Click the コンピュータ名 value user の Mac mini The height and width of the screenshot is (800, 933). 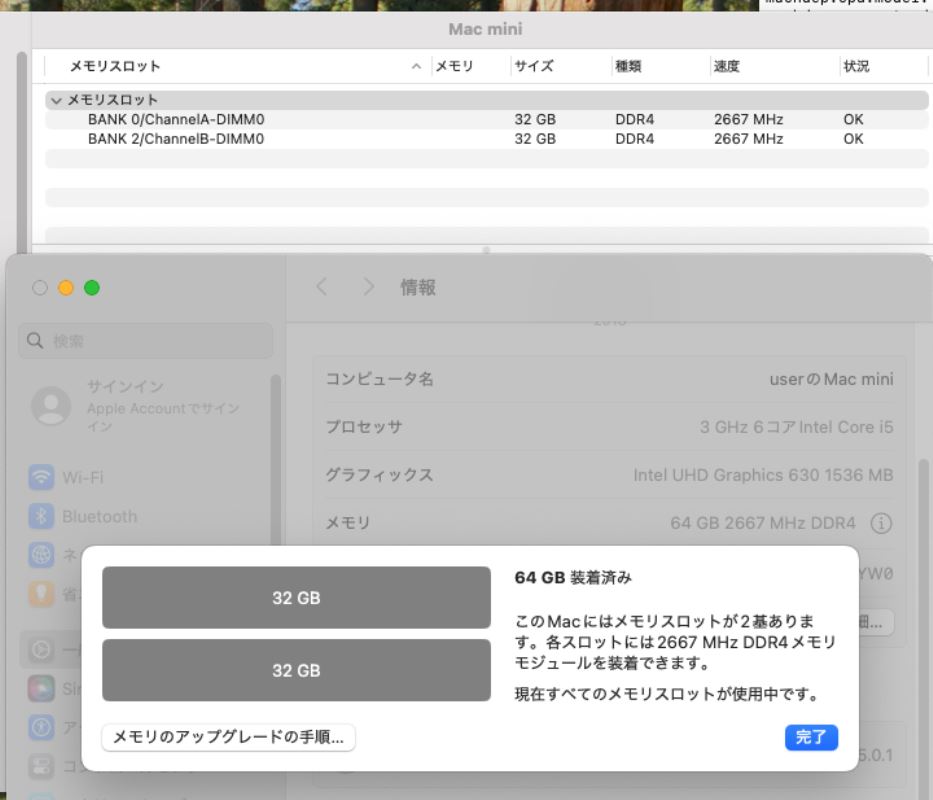(831, 379)
